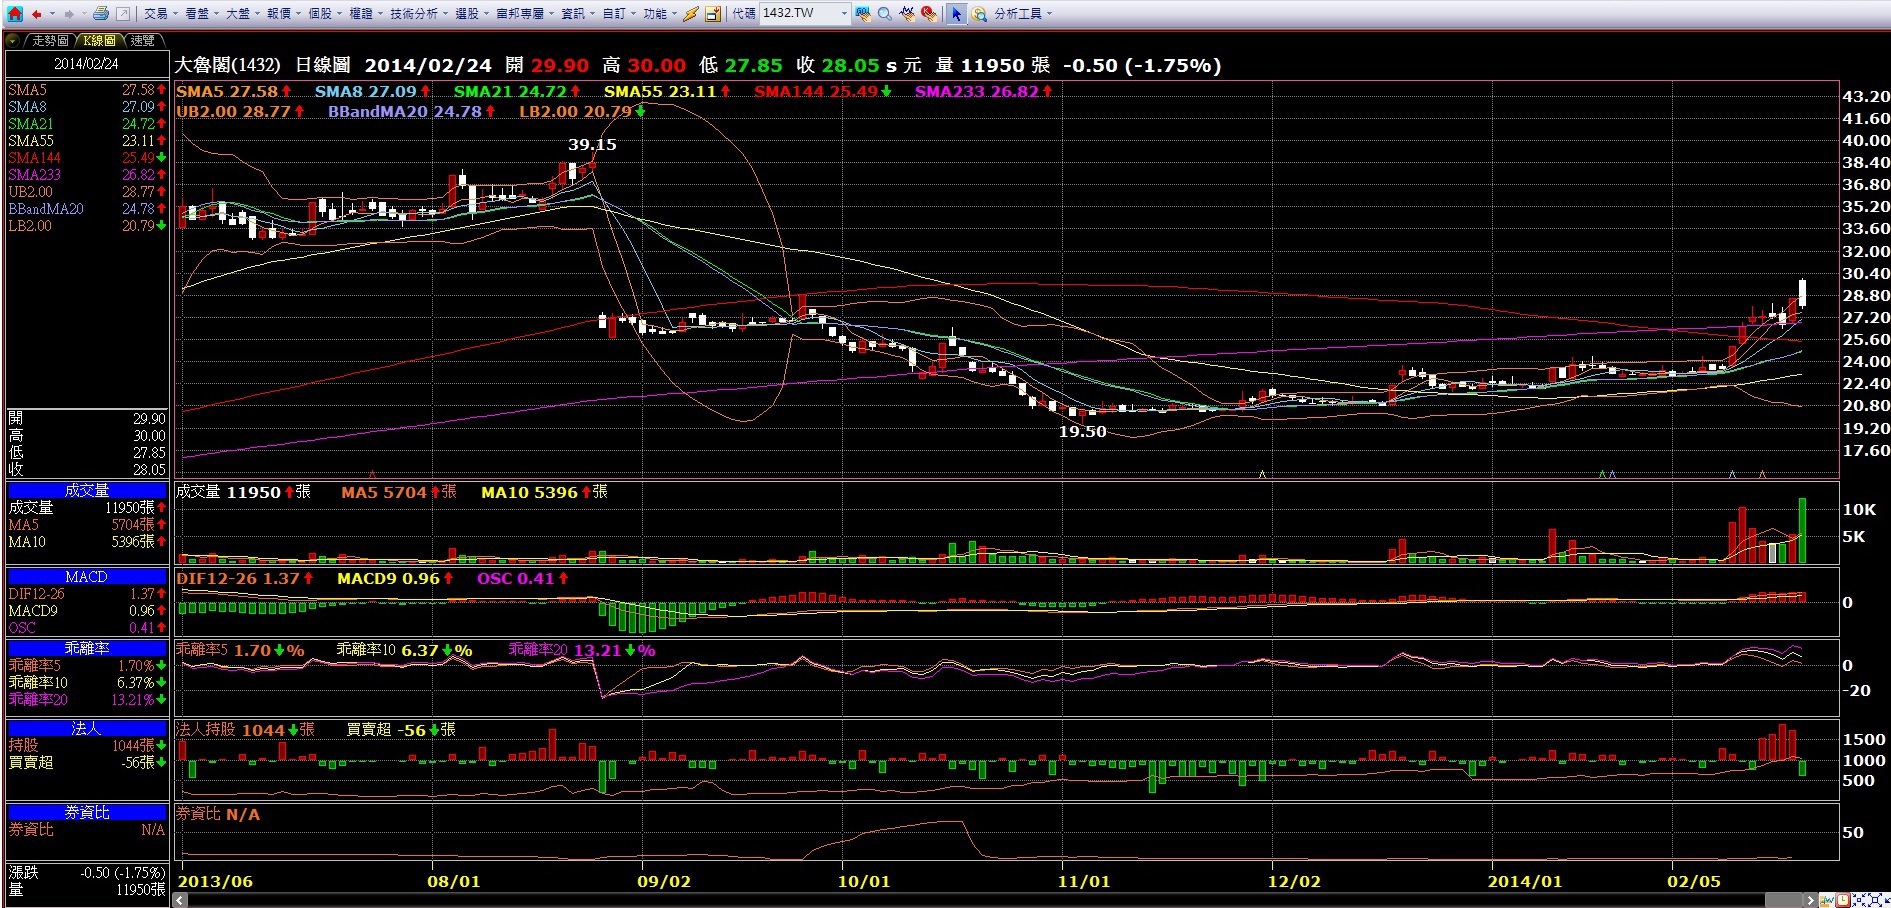Go back with the red arrow
This screenshot has height=908, width=1891.
[x=37, y=14]
